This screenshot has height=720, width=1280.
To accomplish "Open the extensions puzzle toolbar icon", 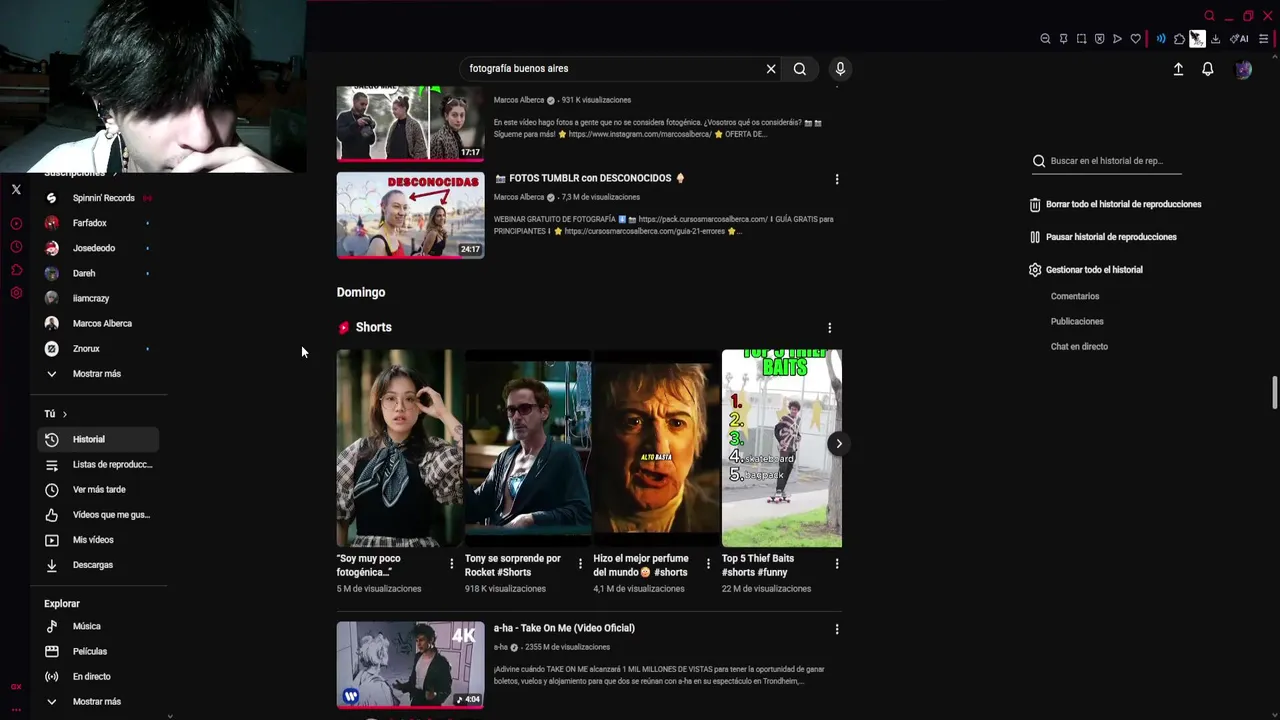I will tap(1179, 39).
